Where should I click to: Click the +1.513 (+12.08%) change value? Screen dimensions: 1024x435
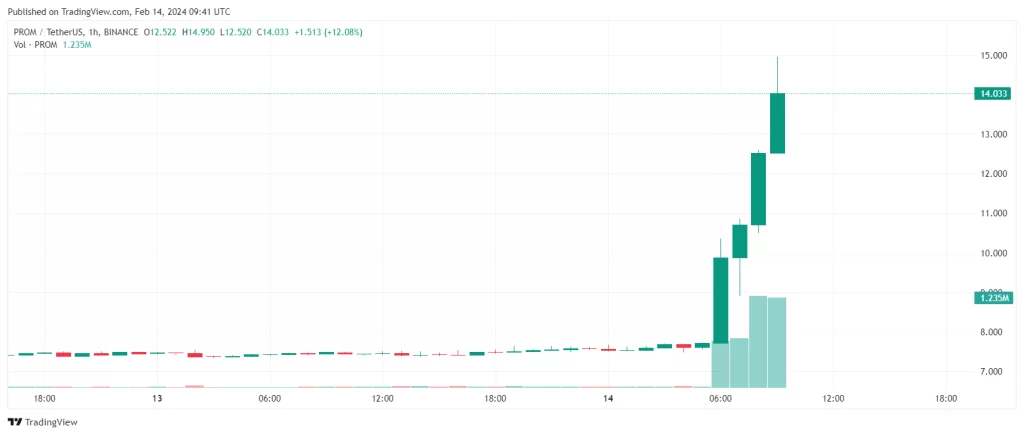324,32
